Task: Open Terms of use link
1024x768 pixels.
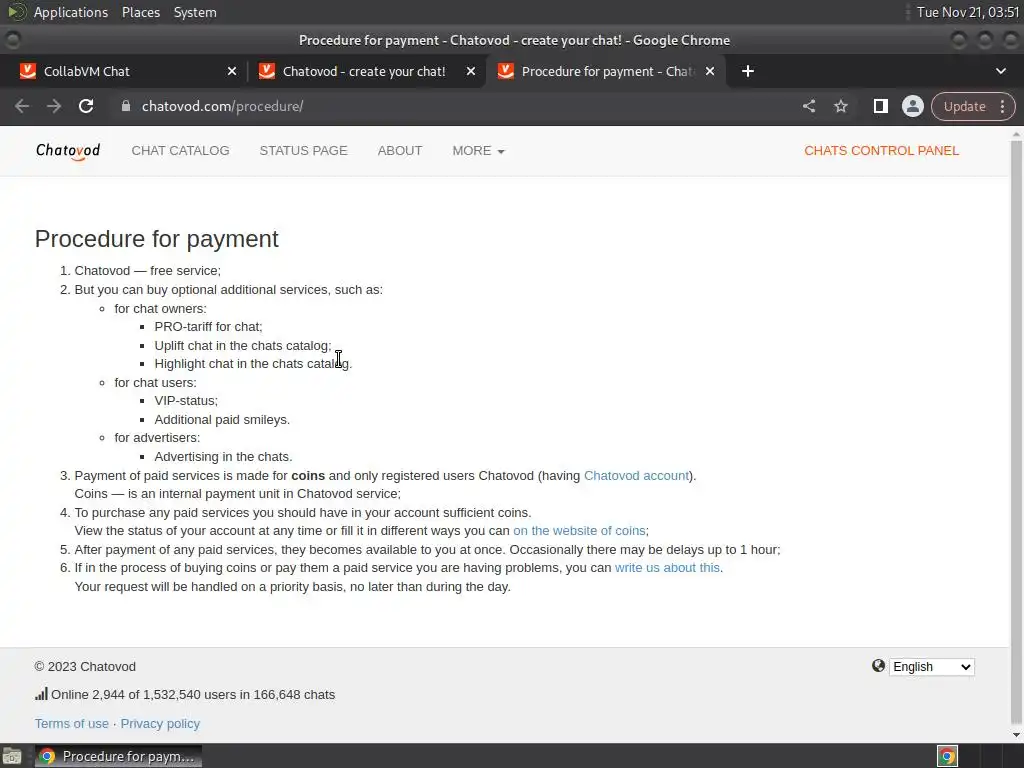Action: click(72, 724)
